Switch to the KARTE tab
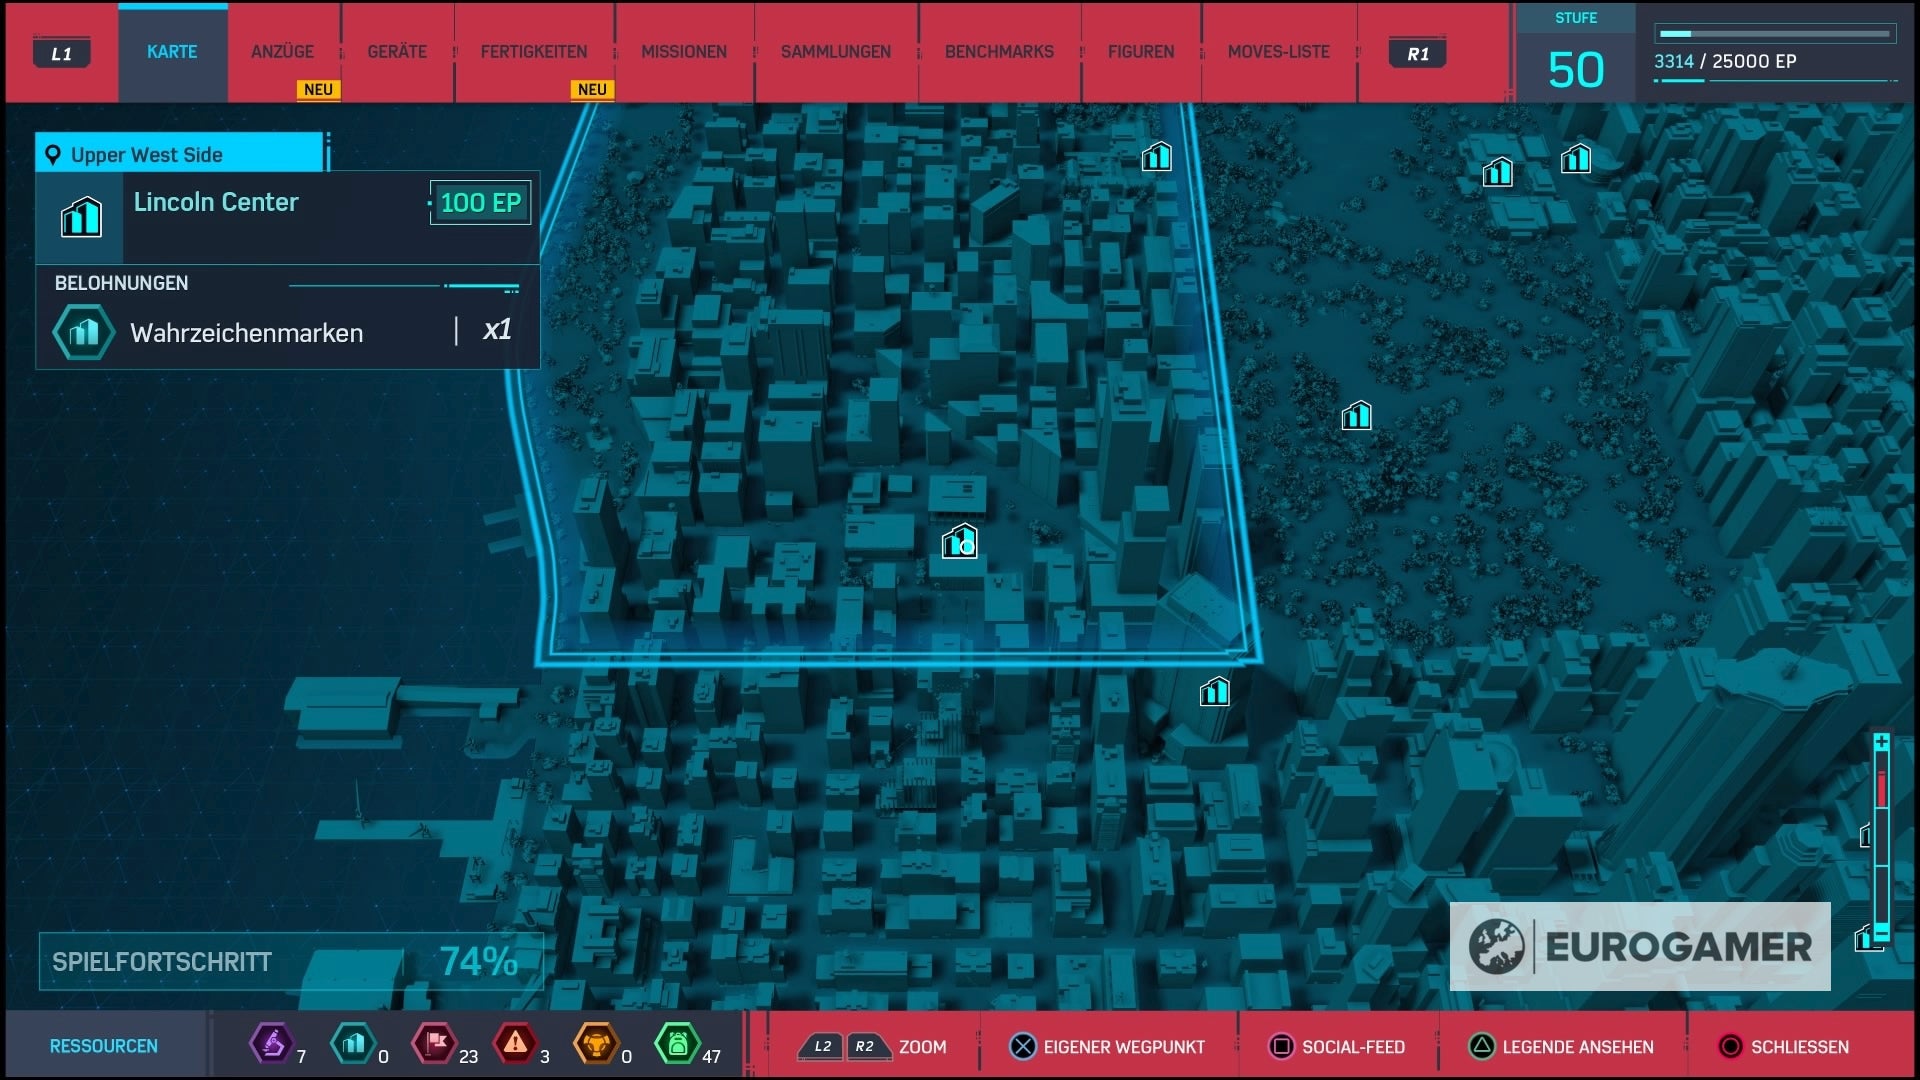Viewport: 1920px width, 1080px height. 172,52
